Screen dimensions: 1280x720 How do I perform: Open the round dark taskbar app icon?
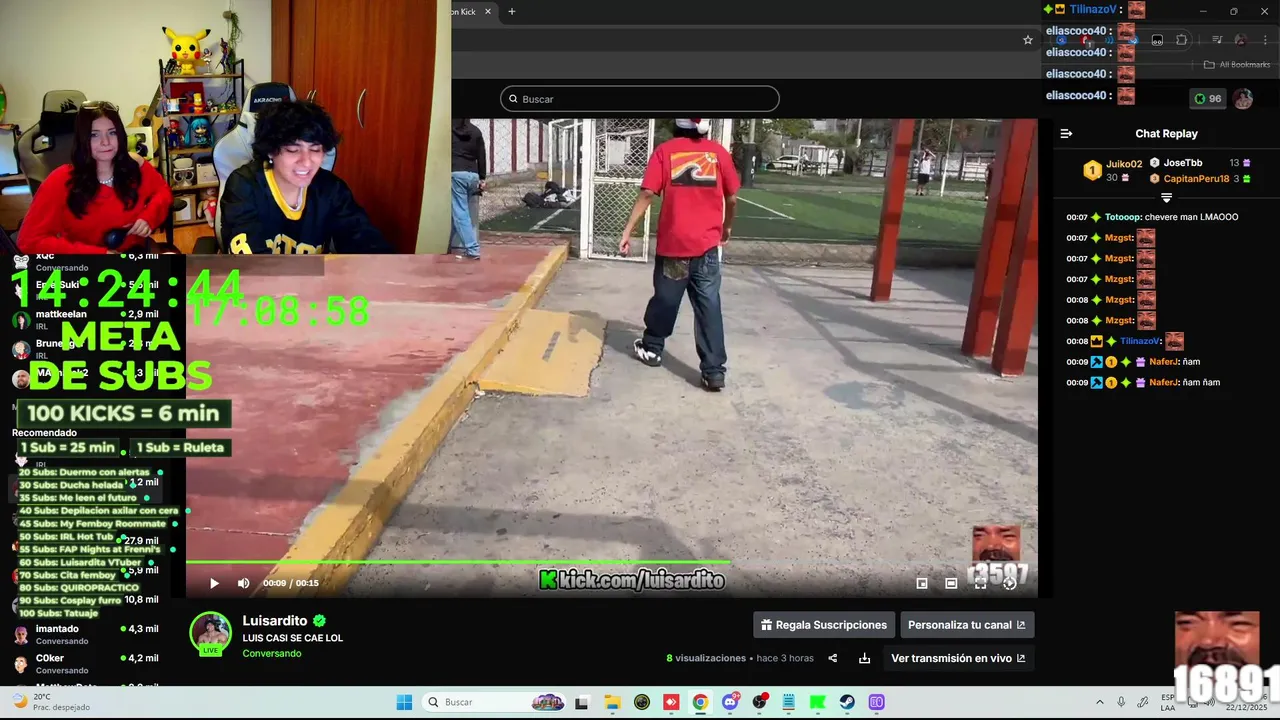[x=642, y=702]
